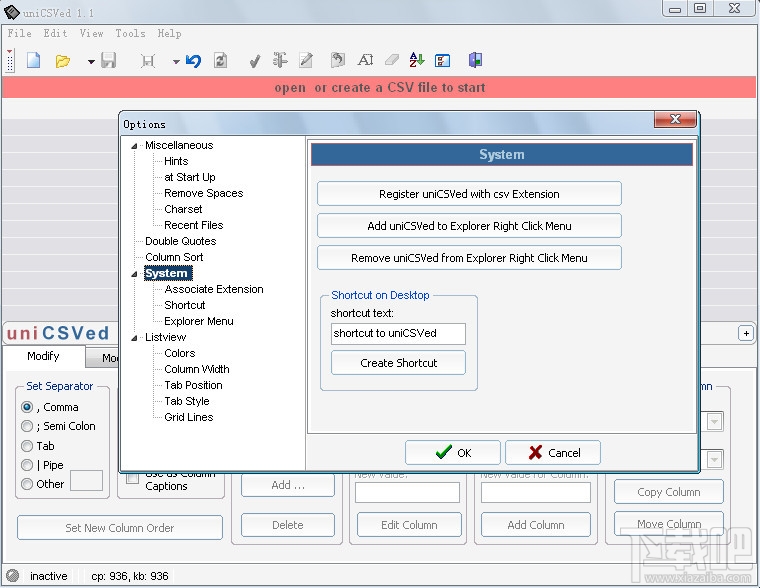Open the Tools menu
The image size is (760, 588).
[x=130, y=33]
